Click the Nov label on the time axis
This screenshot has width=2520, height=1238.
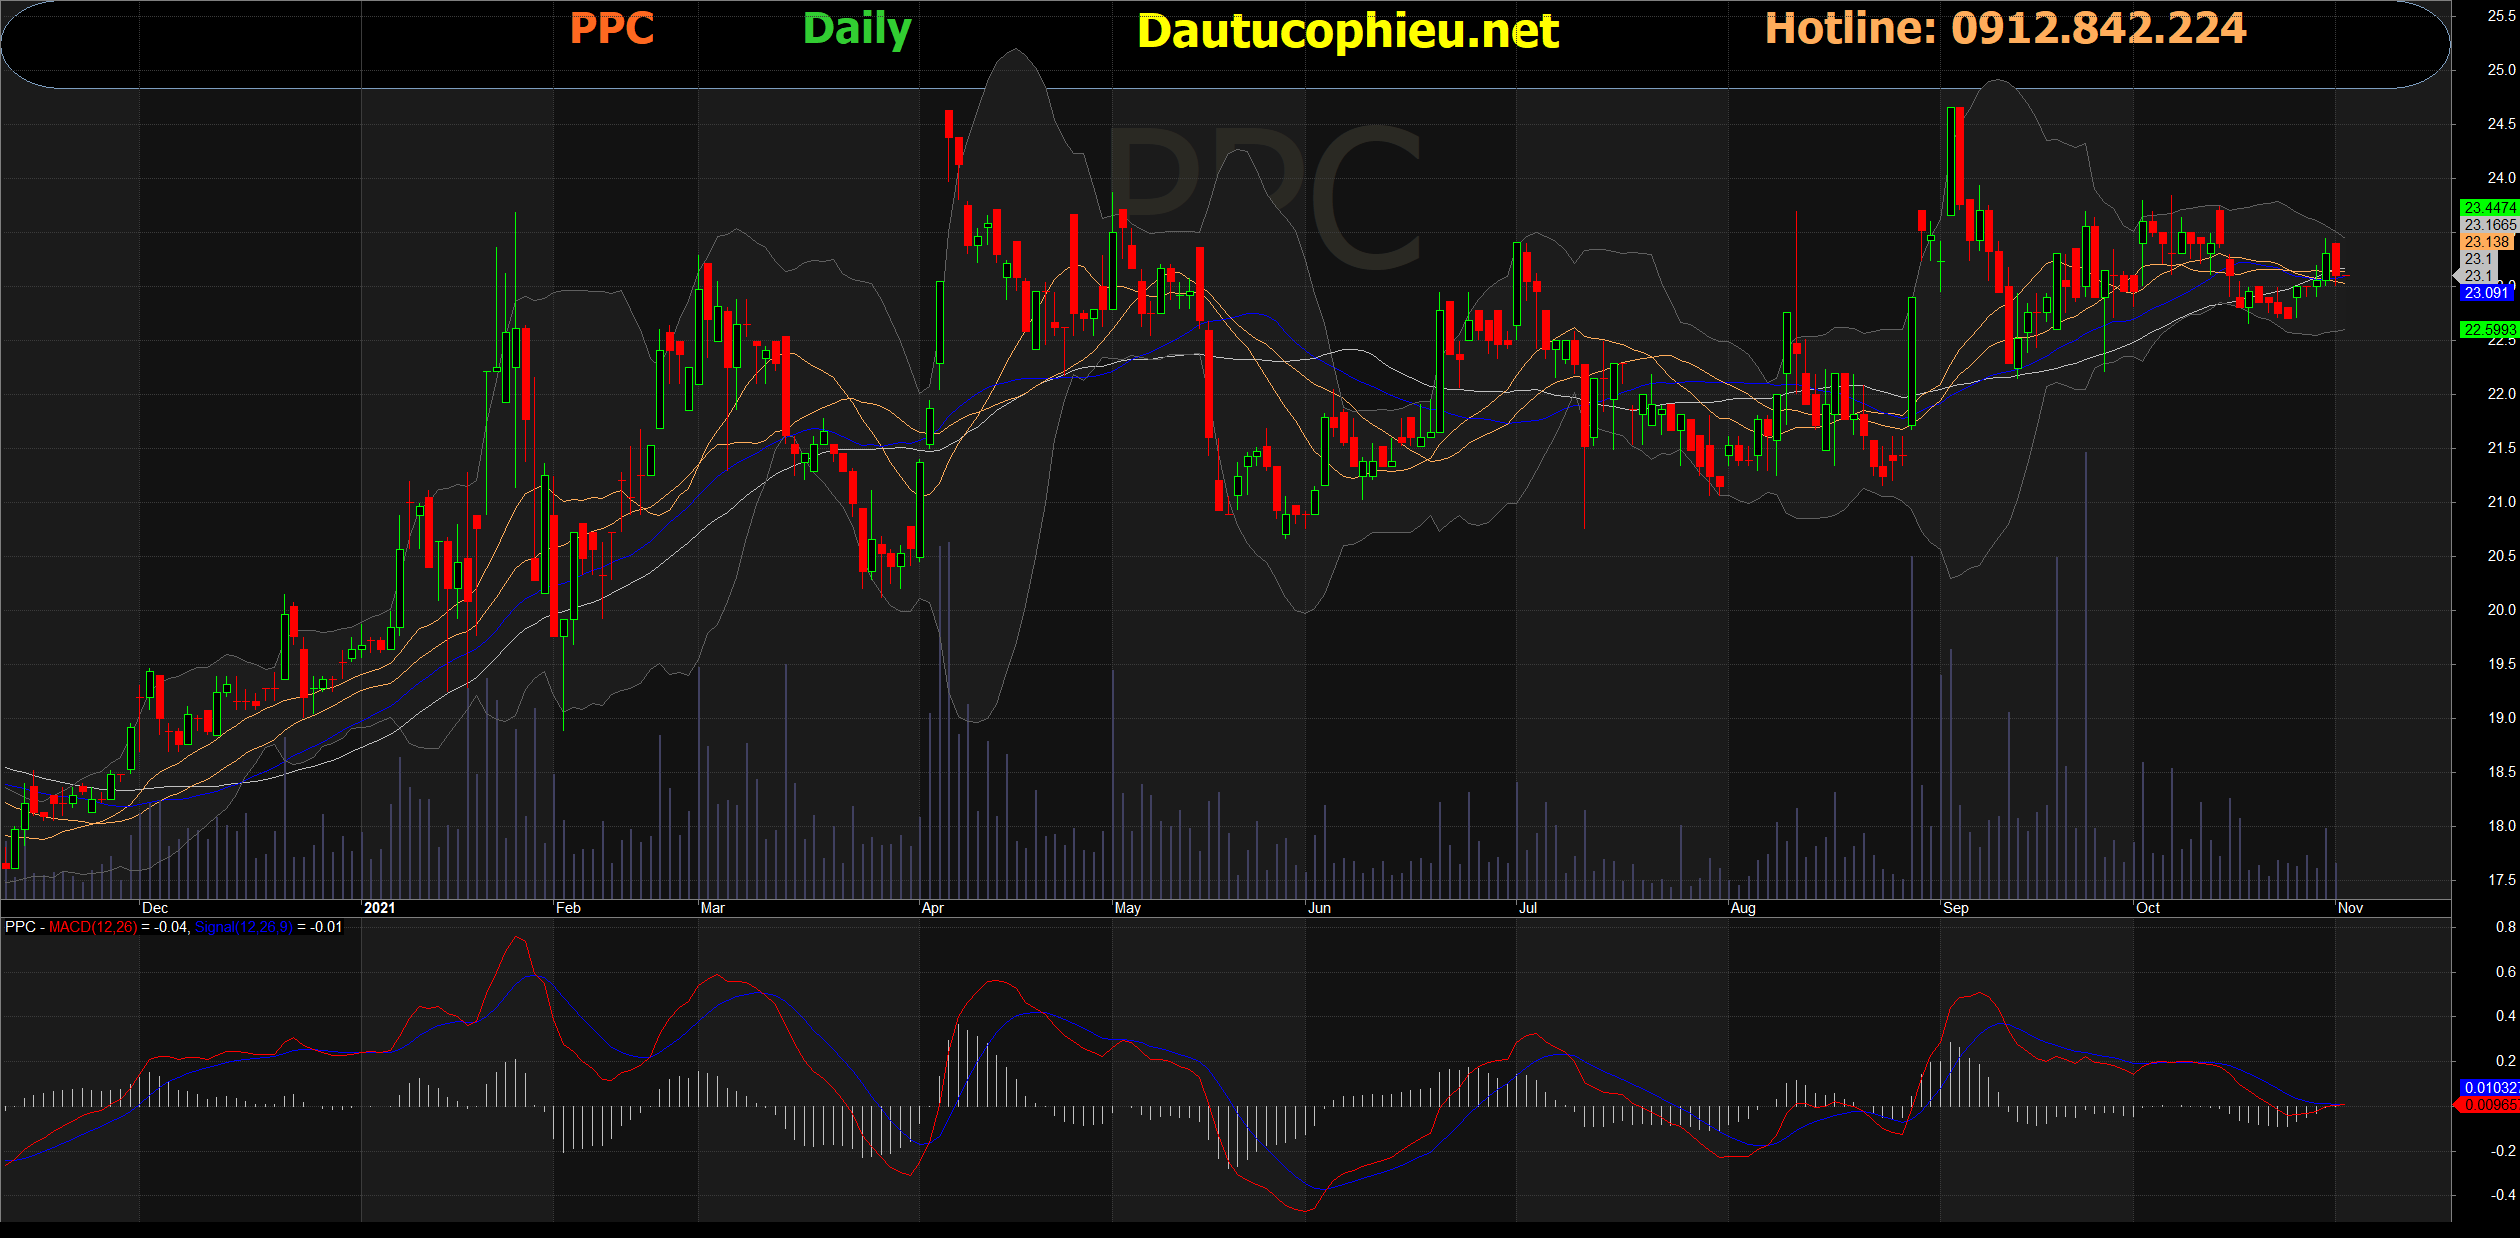coord(2350,908)
